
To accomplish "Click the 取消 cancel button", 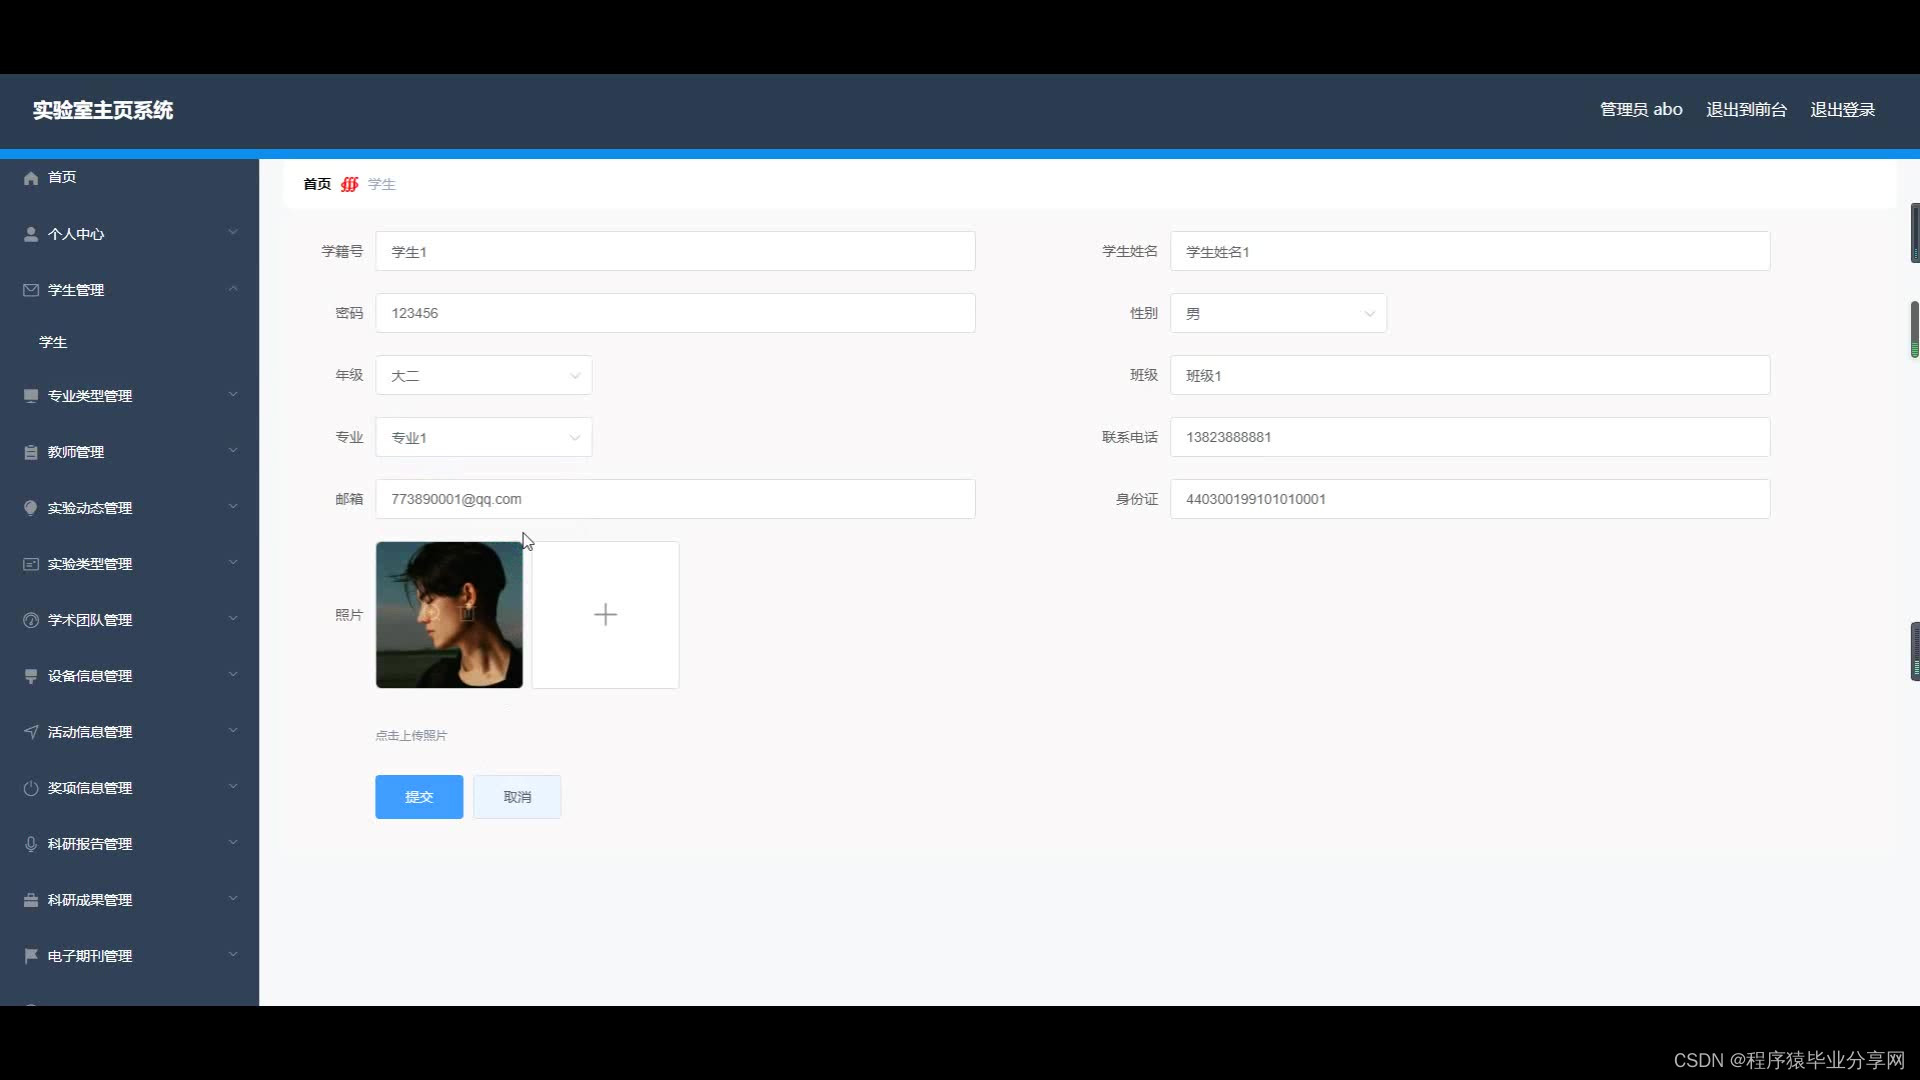I will [517, 797].
